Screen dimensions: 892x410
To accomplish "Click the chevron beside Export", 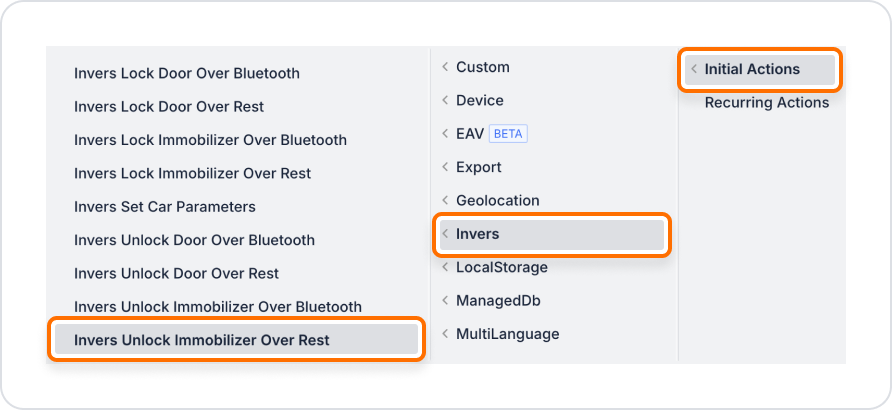I will [x=445, y=167].
